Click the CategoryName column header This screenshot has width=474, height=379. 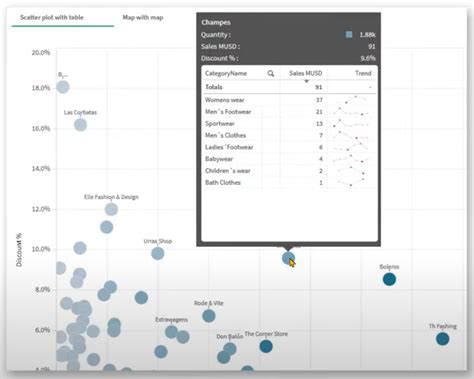(x=226, y=73)
